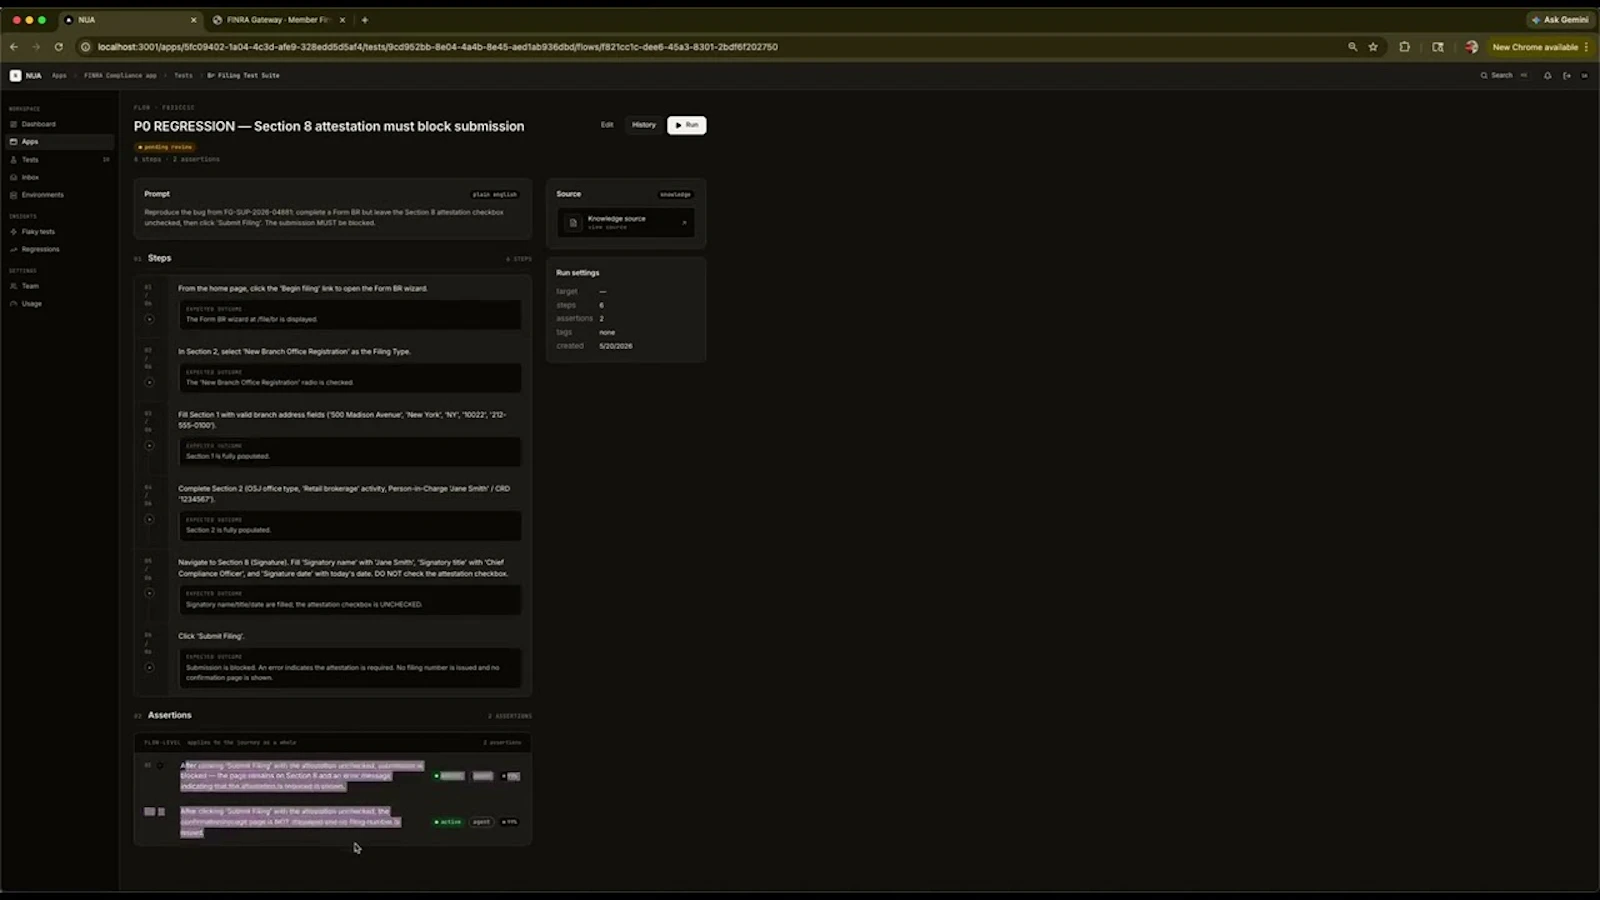
Task: Click the browser address bar URL
Action: 438,47
